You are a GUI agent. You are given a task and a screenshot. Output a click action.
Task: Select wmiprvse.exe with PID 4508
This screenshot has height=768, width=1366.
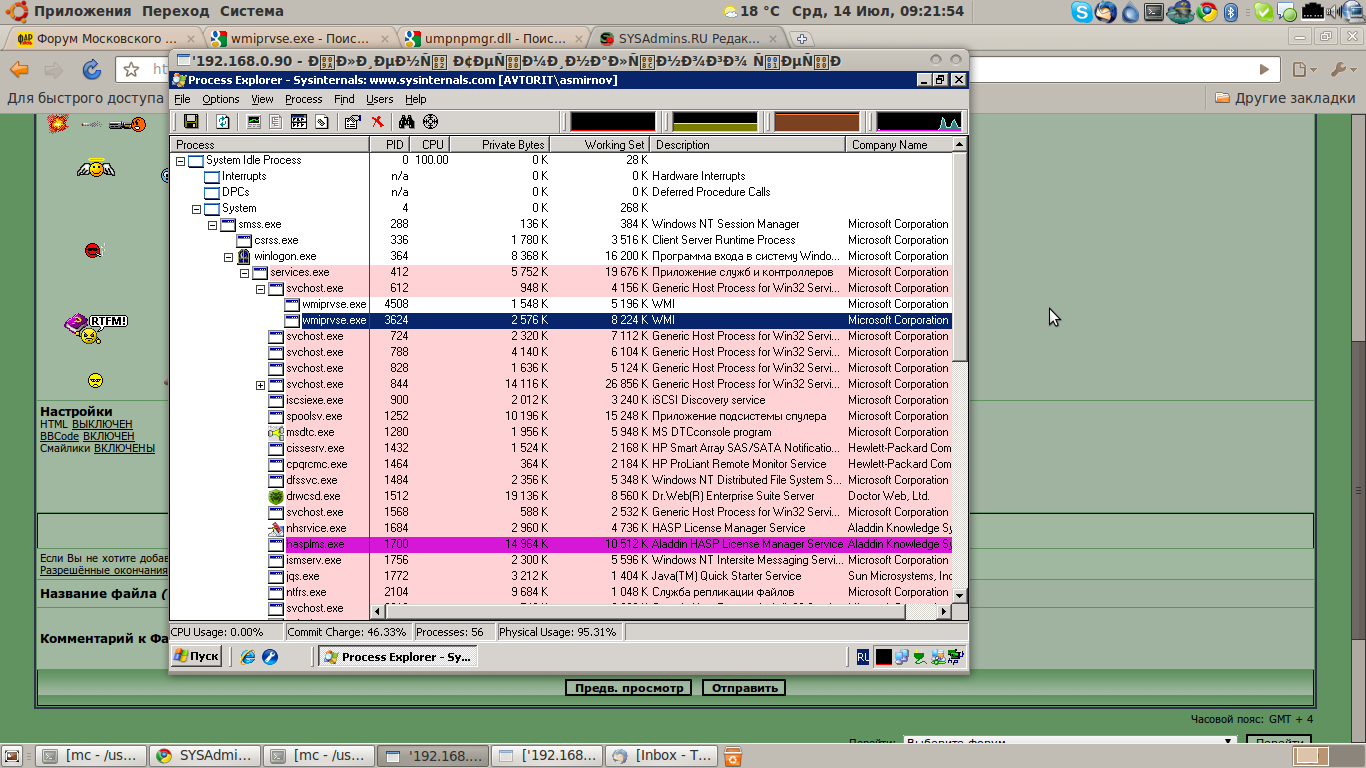coord(561,304)
